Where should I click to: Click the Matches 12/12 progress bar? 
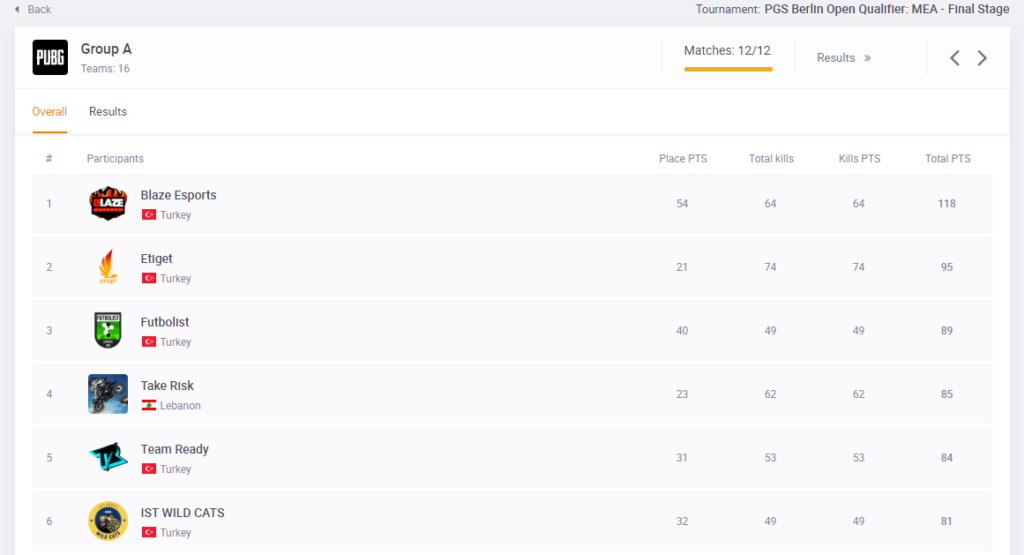[728, 68]
